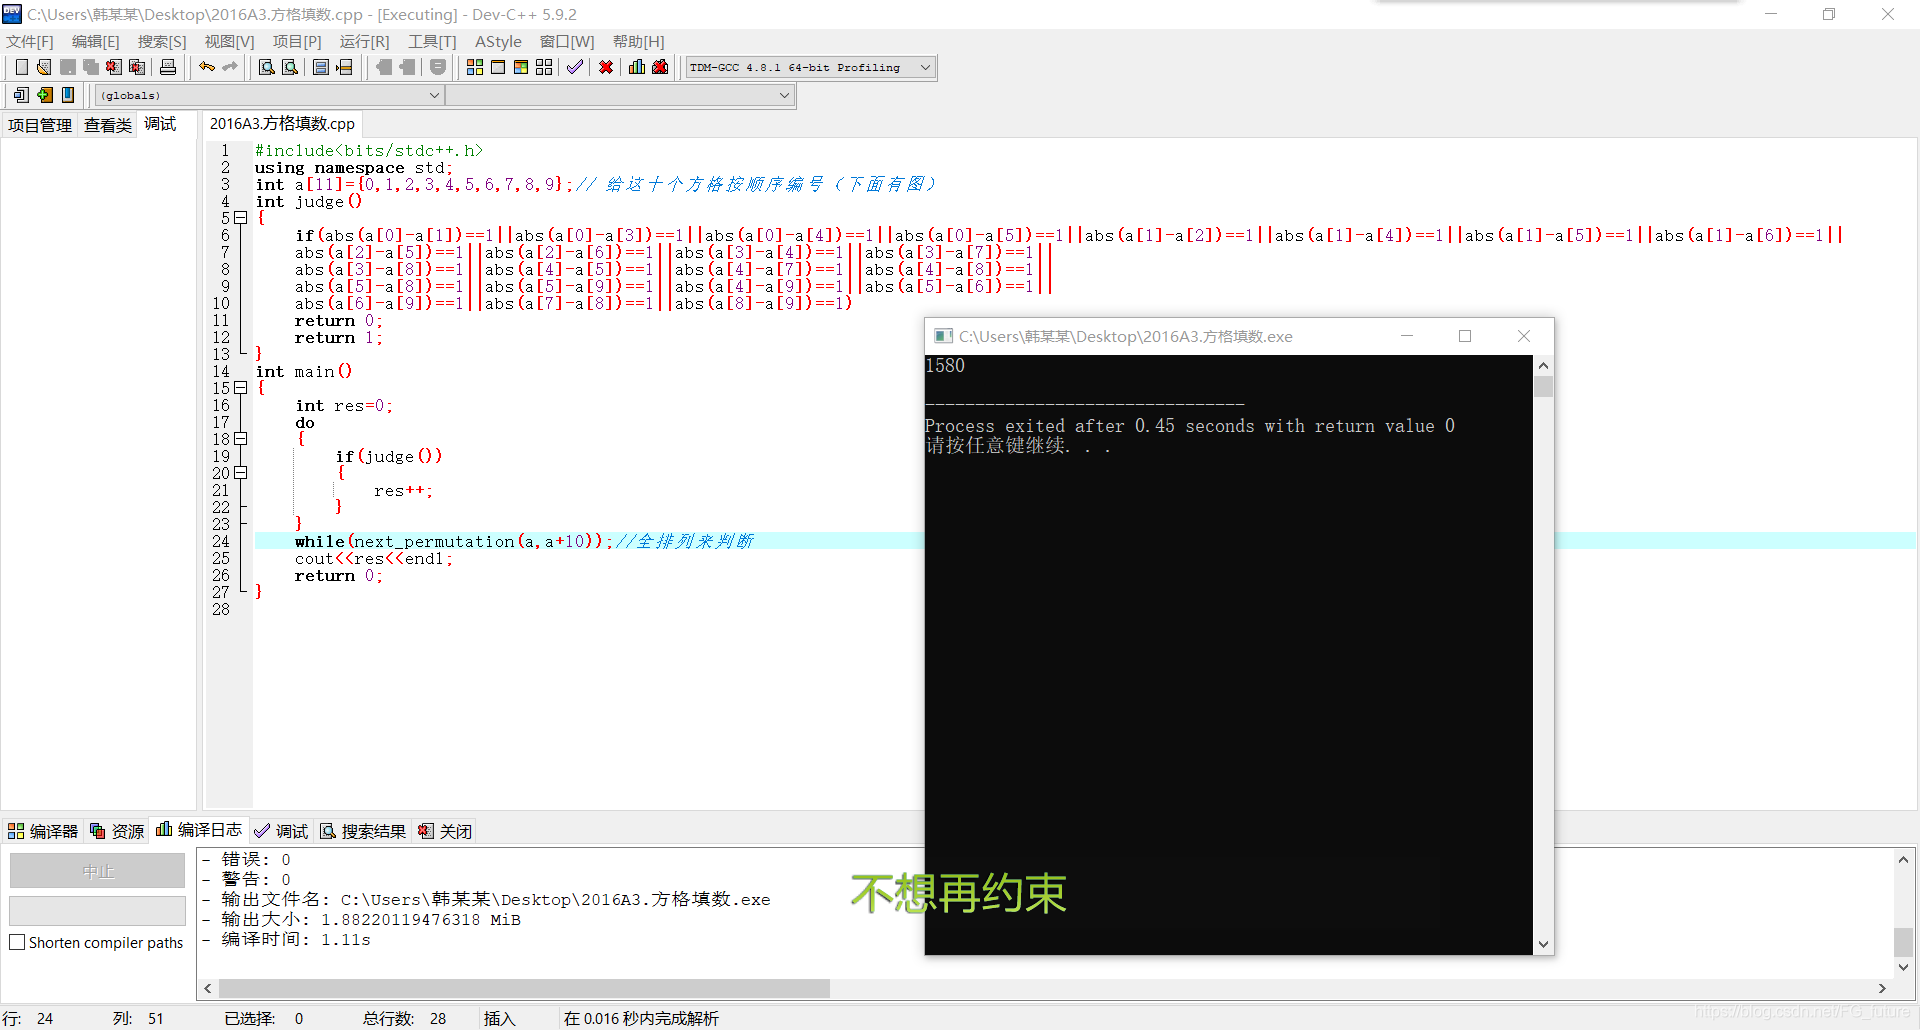Open the 项目[P] menu

[x=297, y=41]
